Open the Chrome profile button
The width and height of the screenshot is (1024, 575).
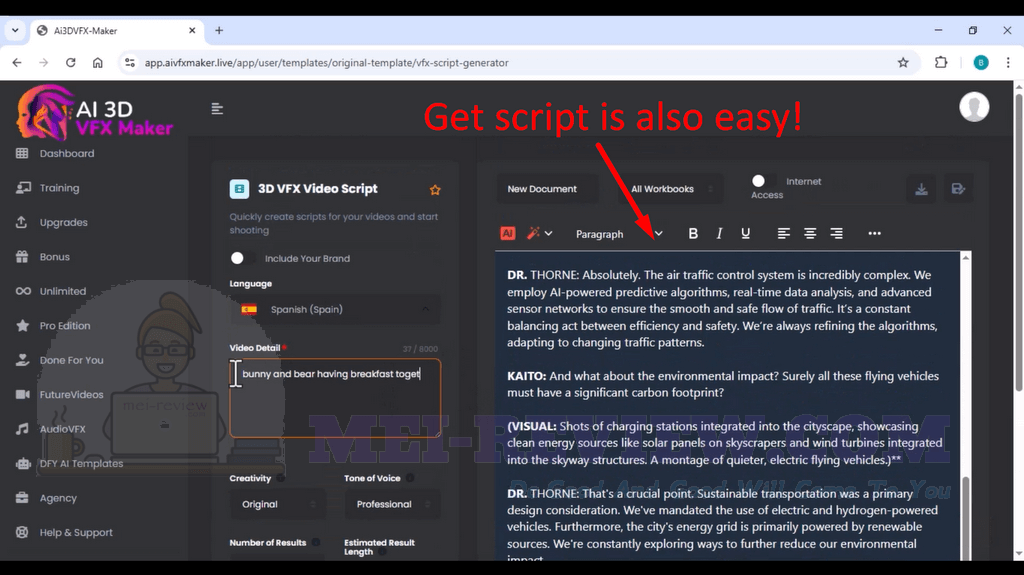click(x=981, y=63)
